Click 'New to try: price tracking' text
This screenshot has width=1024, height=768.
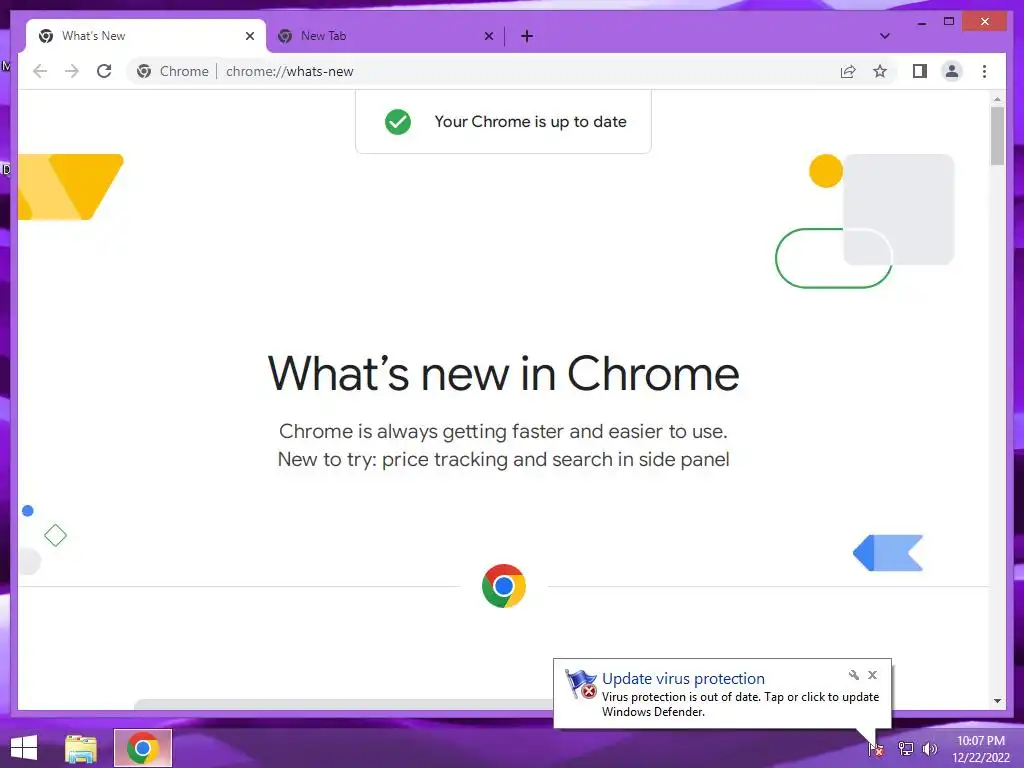coord(504,459)
